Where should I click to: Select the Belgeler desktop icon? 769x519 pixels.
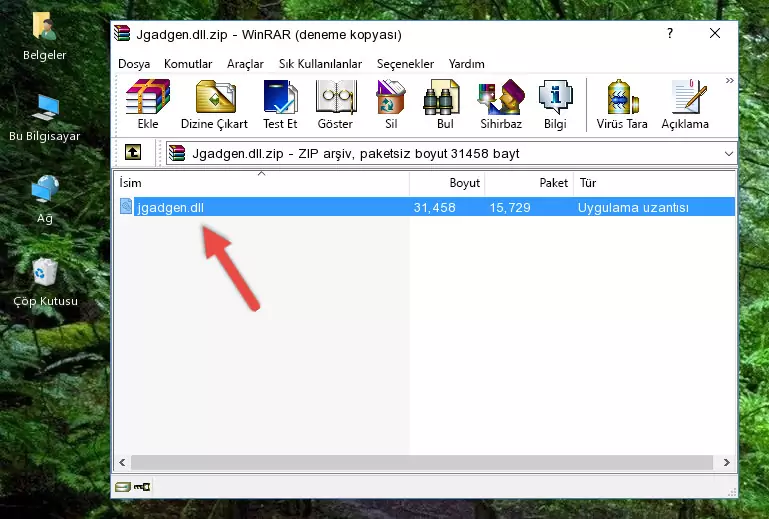[x=45, y=36]
